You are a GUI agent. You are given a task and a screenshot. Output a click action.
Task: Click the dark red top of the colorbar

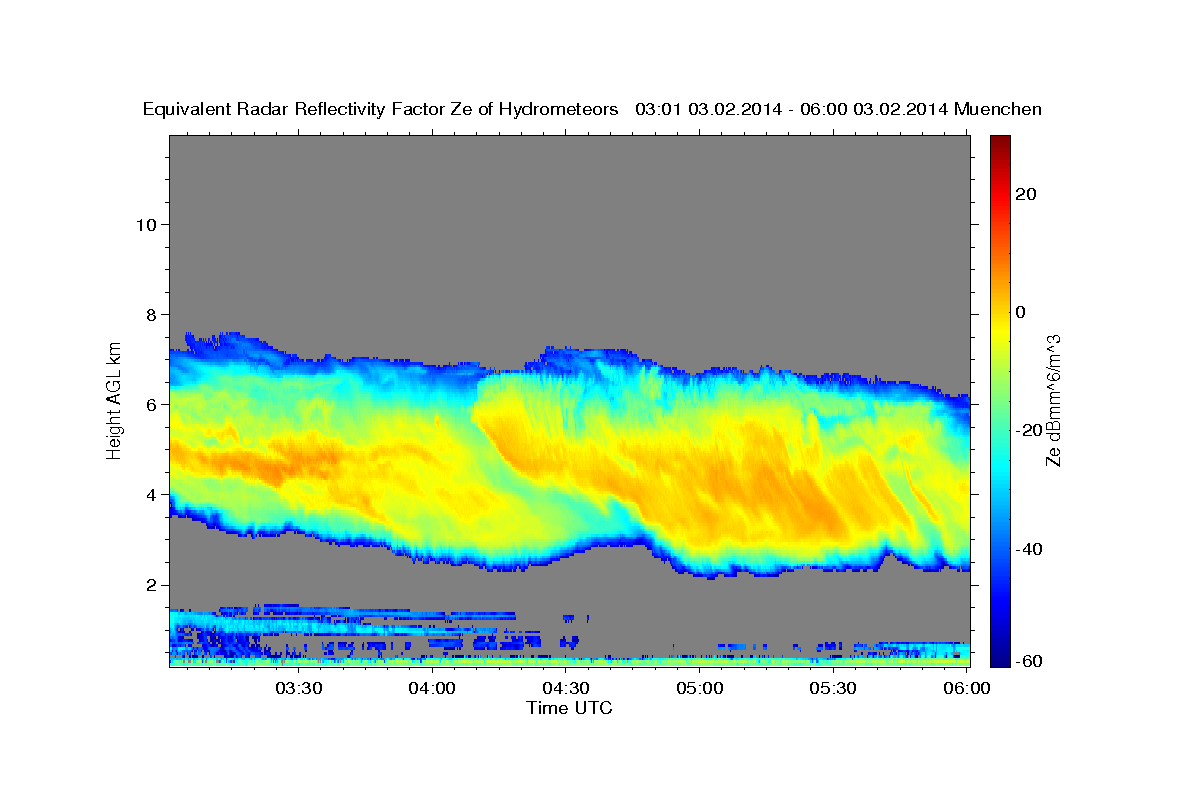tap(1000, 143)
